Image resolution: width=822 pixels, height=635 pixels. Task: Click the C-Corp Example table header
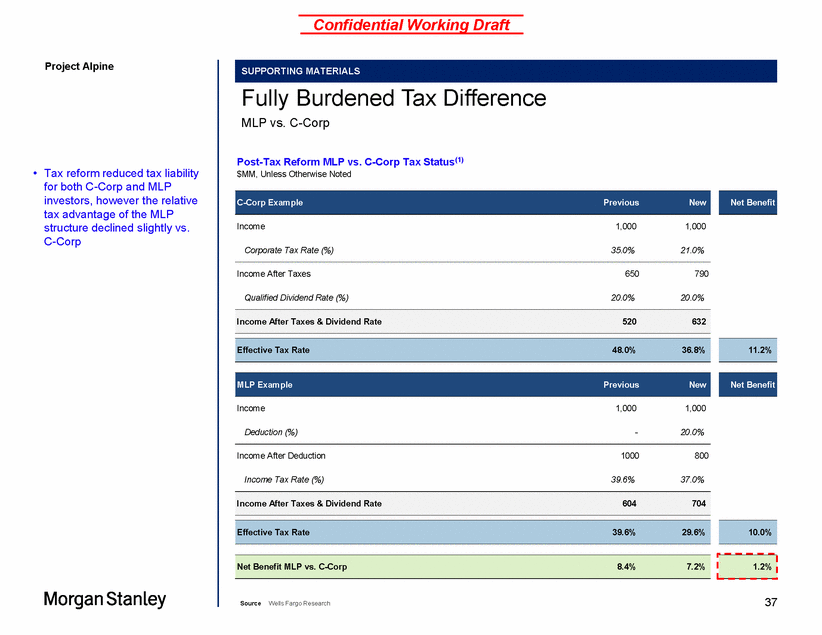270,203
